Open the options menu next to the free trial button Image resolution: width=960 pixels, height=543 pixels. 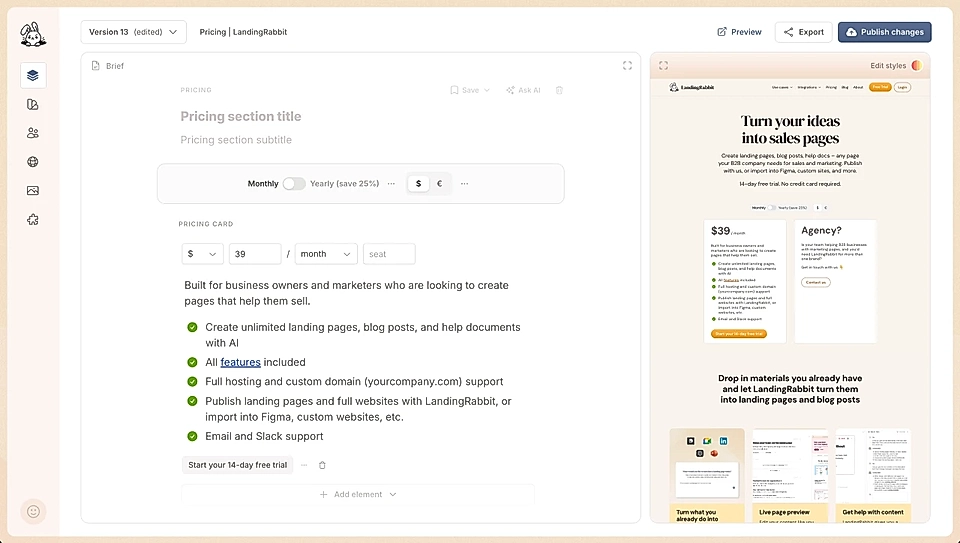click(304, 465)
